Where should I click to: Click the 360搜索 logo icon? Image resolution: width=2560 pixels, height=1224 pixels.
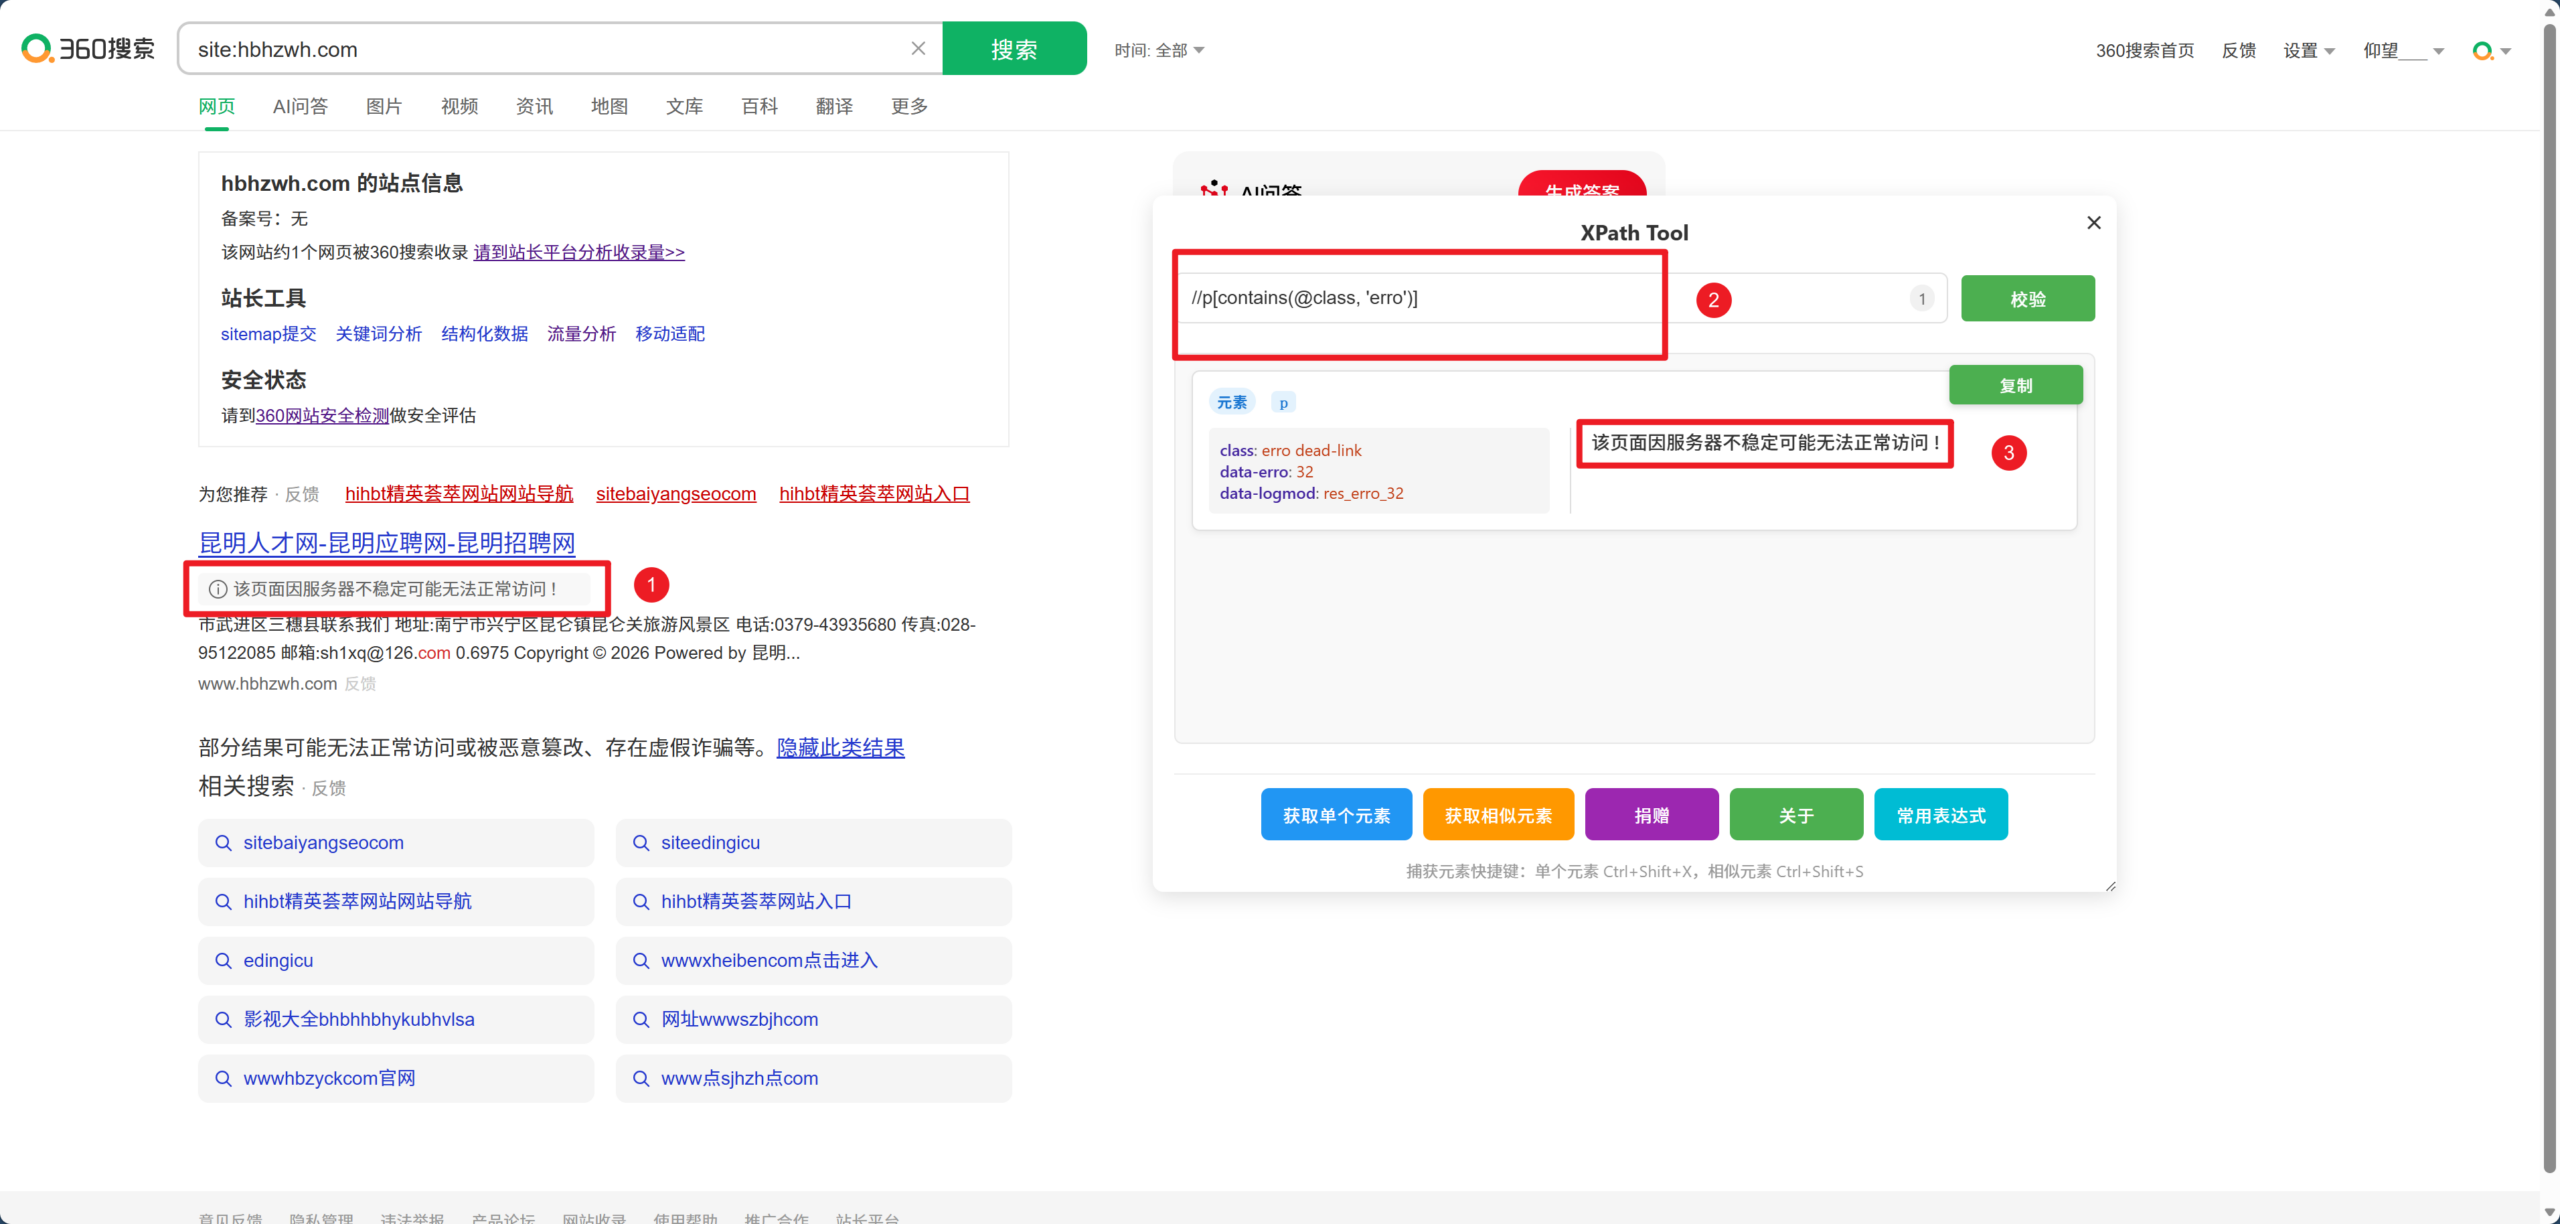(x=37, y=48)
